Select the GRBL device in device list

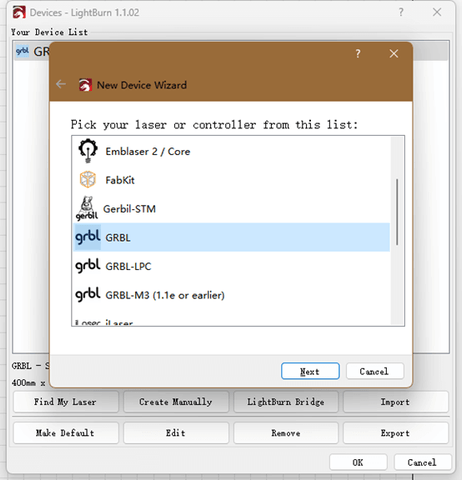point(32,51)
